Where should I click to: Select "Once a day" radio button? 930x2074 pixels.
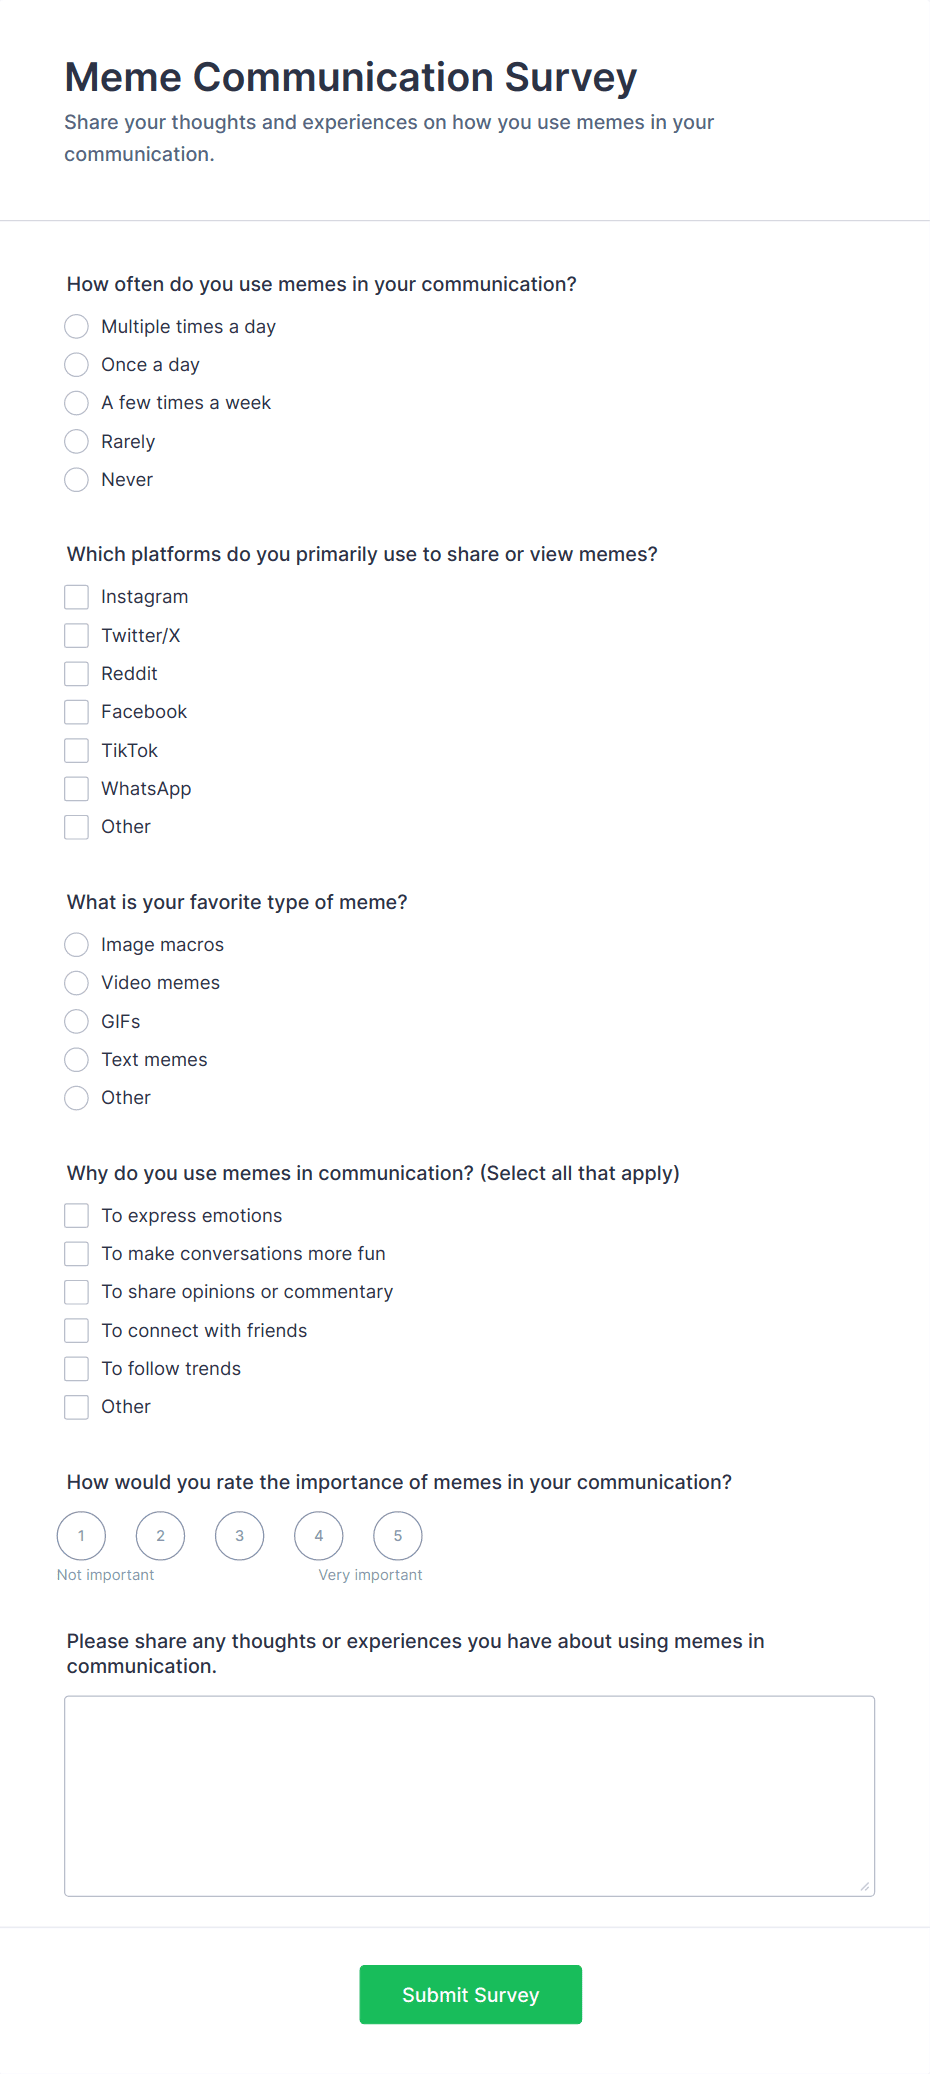pyautogui.click(x=76, y=364)
